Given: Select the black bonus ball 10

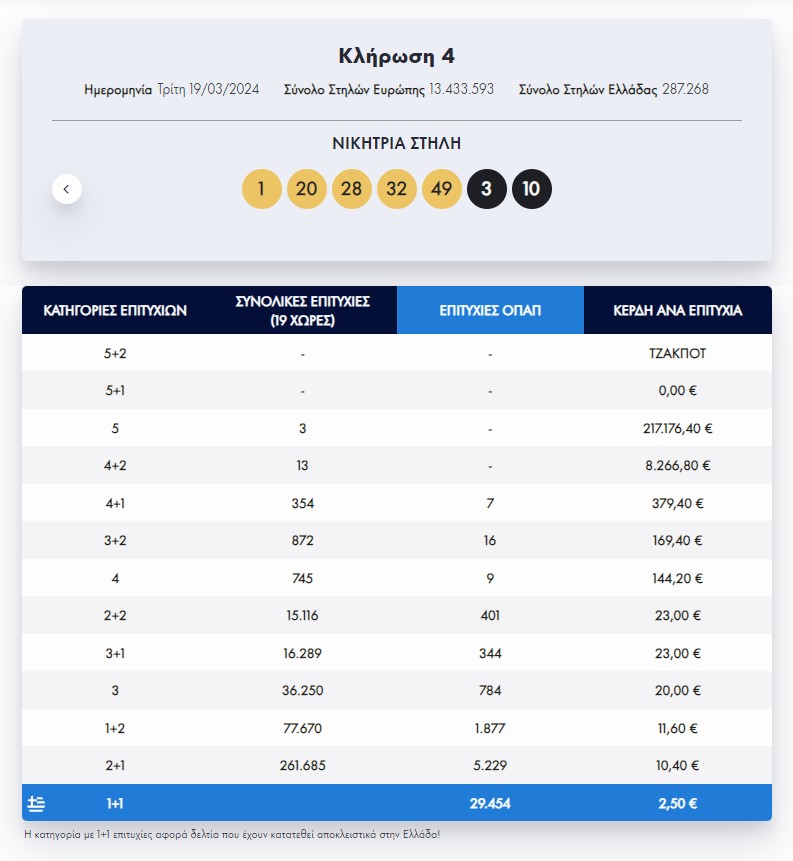Looking at the screenshot, I should (x=532, y=188).
